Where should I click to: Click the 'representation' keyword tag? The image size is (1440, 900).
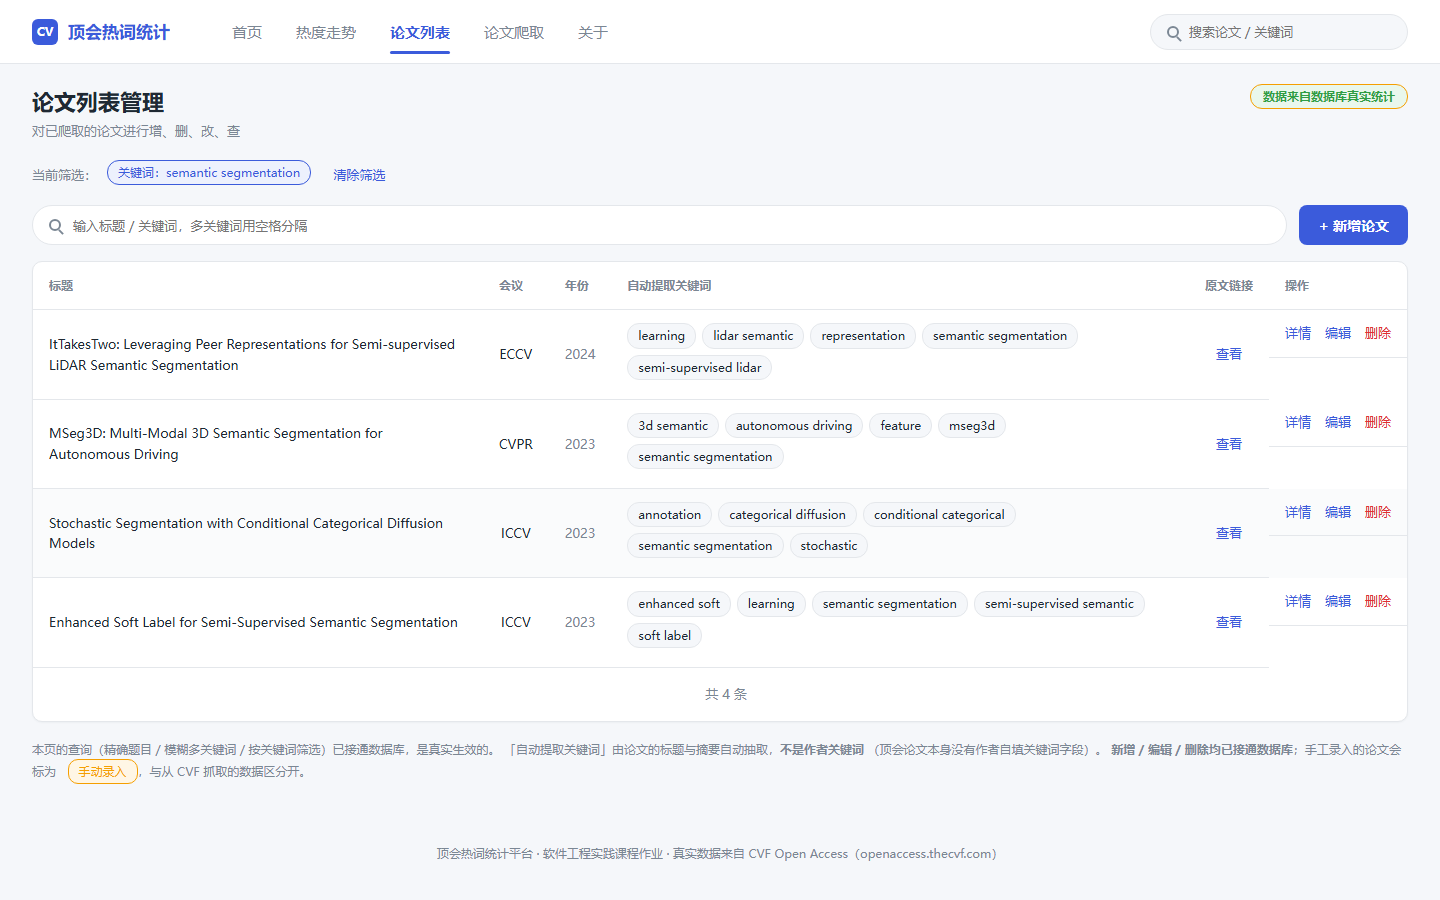pos(863,336)
